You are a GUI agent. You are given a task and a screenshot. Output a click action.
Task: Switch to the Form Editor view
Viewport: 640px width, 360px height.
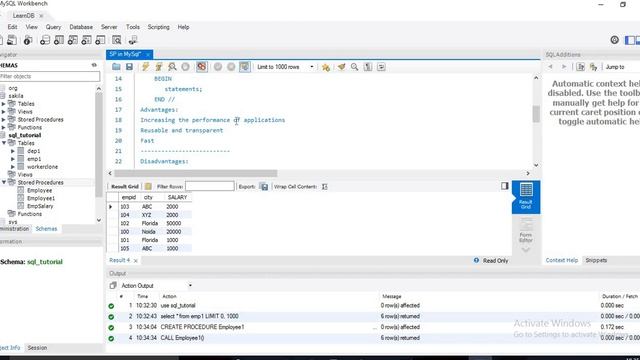pos(526,231)
